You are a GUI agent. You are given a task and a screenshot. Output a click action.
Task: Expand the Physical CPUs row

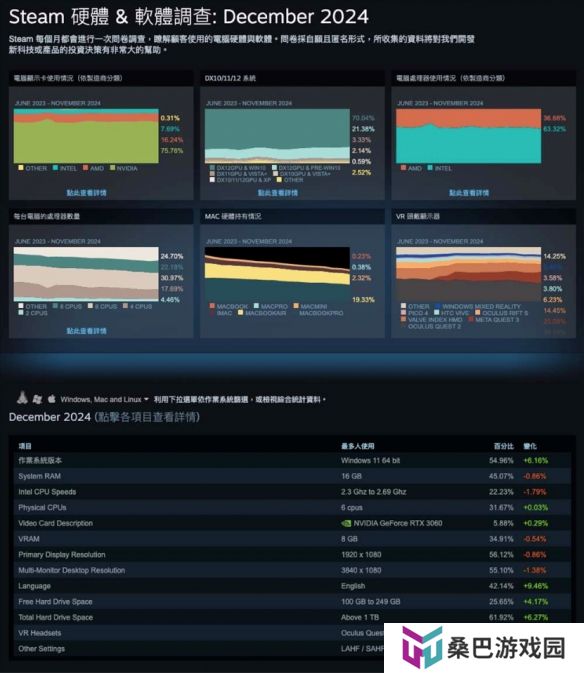pyautogui.click(x=292, y=507)
